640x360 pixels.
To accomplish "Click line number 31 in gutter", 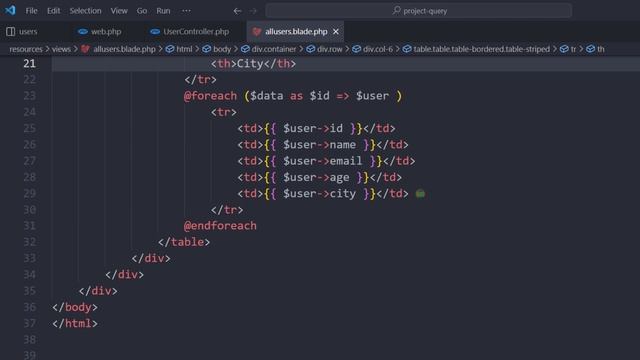I will [x=29, y=226].
